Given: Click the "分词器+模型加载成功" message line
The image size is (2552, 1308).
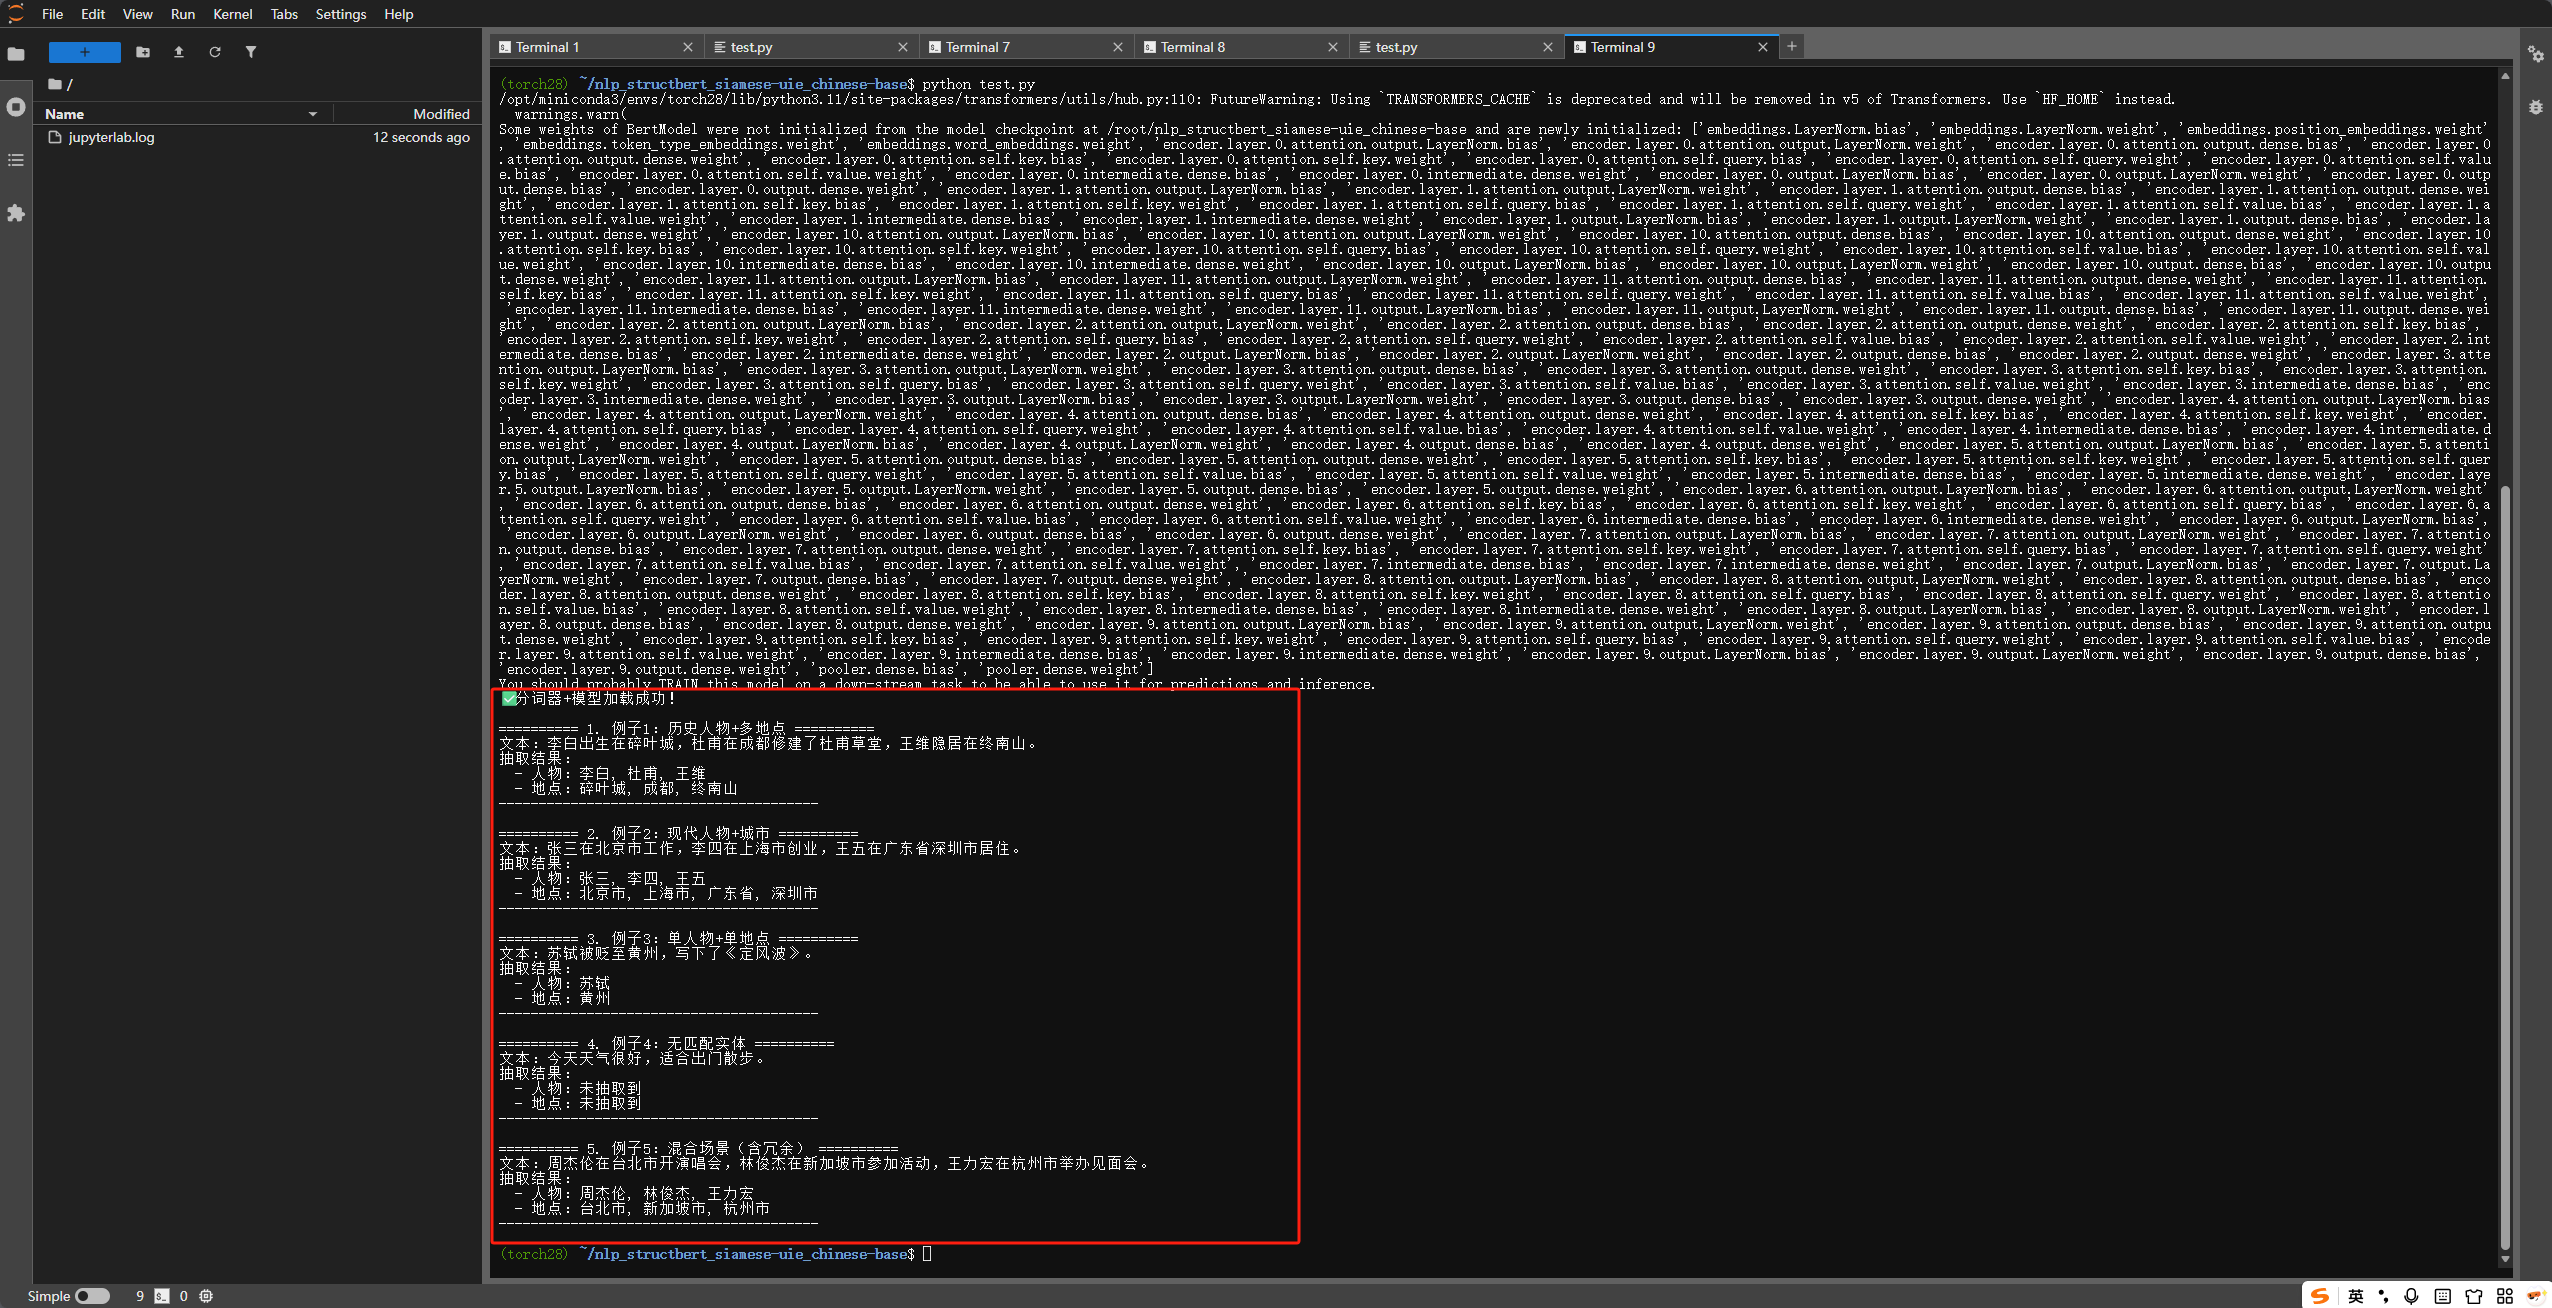Looking at the screenshot, I should (x=589, y=699).
